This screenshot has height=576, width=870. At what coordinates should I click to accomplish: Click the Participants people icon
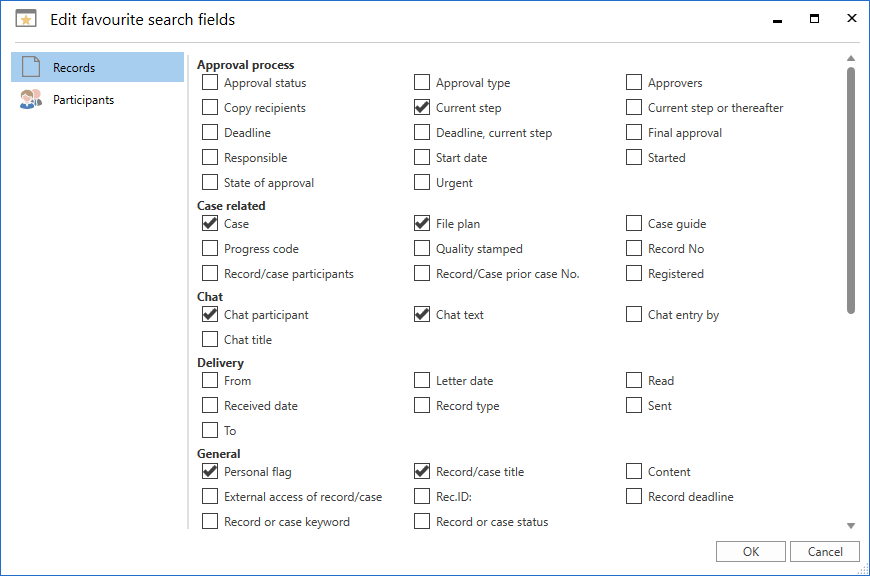(x=30, y=100)
